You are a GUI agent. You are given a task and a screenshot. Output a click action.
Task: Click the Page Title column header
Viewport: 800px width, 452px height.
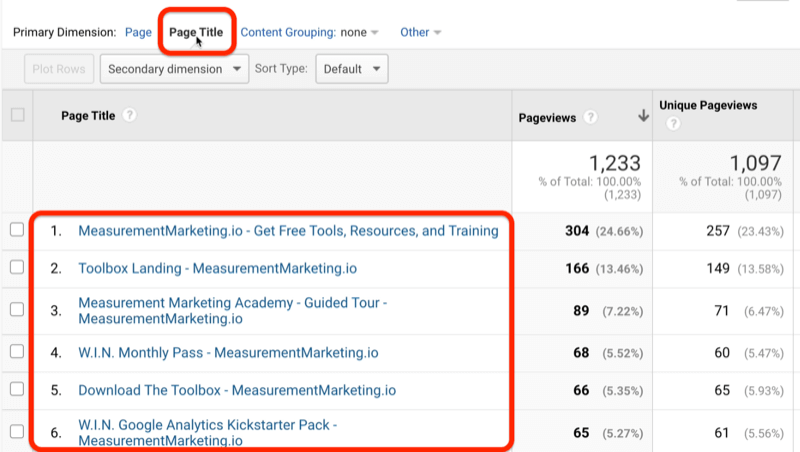pos(88,116)
